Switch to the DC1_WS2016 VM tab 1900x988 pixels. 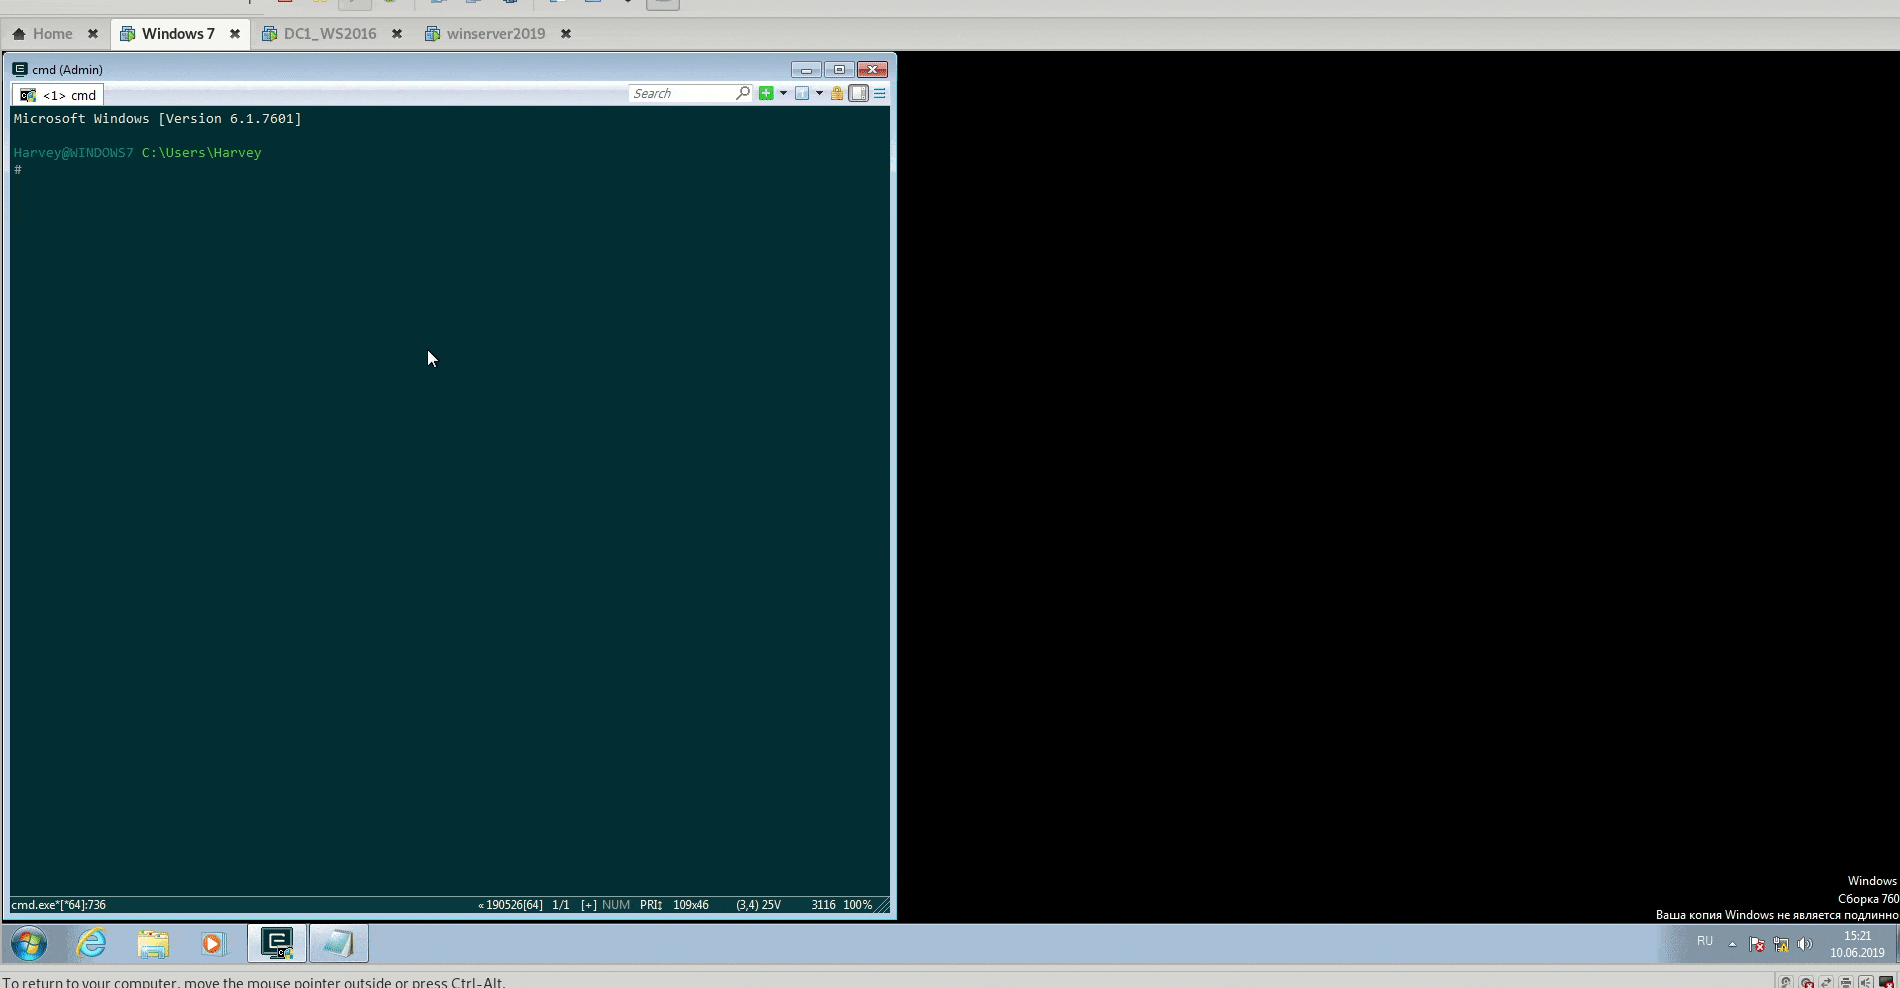[x=319, y=34]
